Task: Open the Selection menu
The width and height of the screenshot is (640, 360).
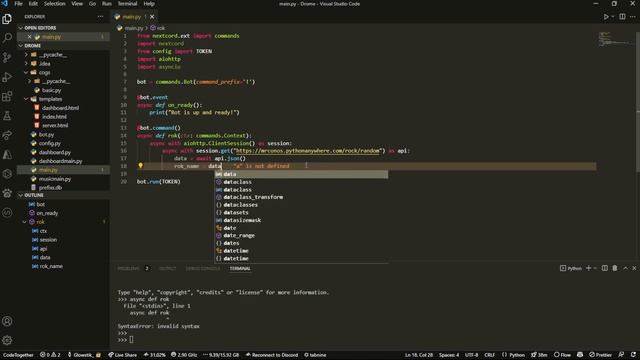Action: point(54,4)
